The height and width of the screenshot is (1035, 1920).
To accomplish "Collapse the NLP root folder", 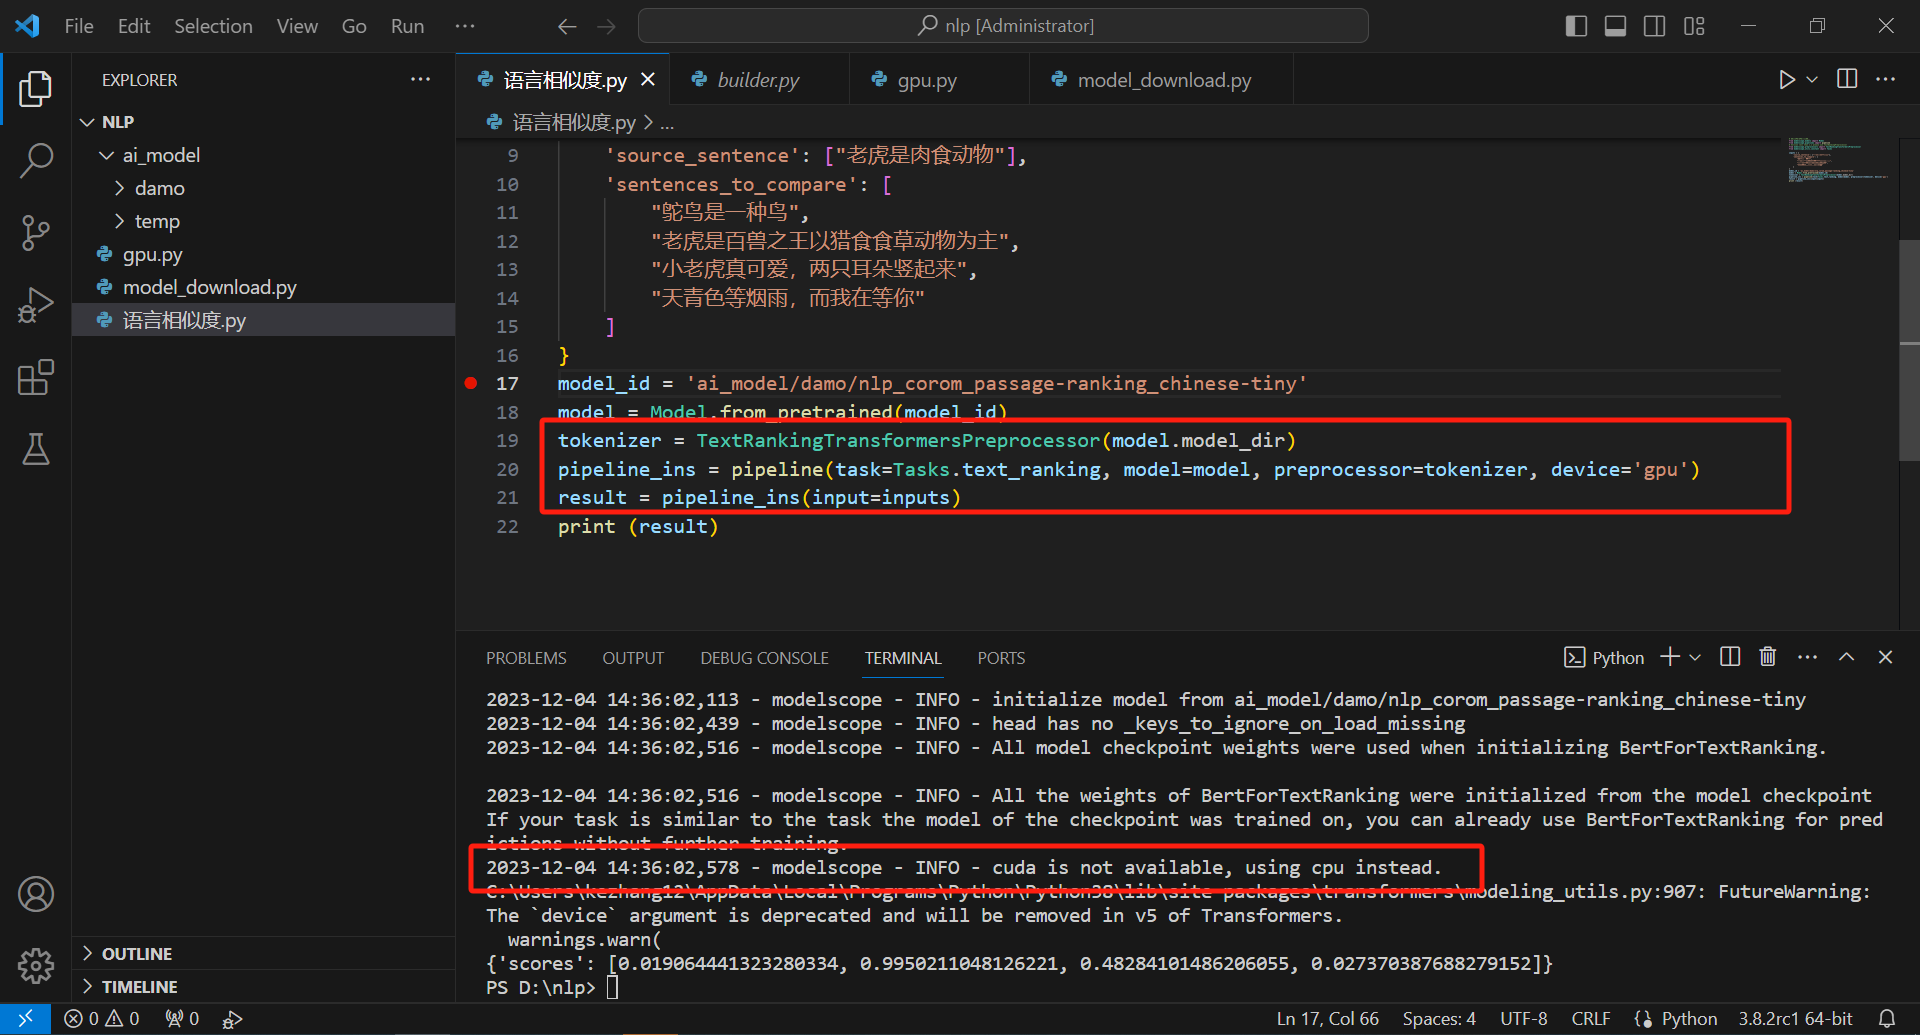I will point(88,122).
